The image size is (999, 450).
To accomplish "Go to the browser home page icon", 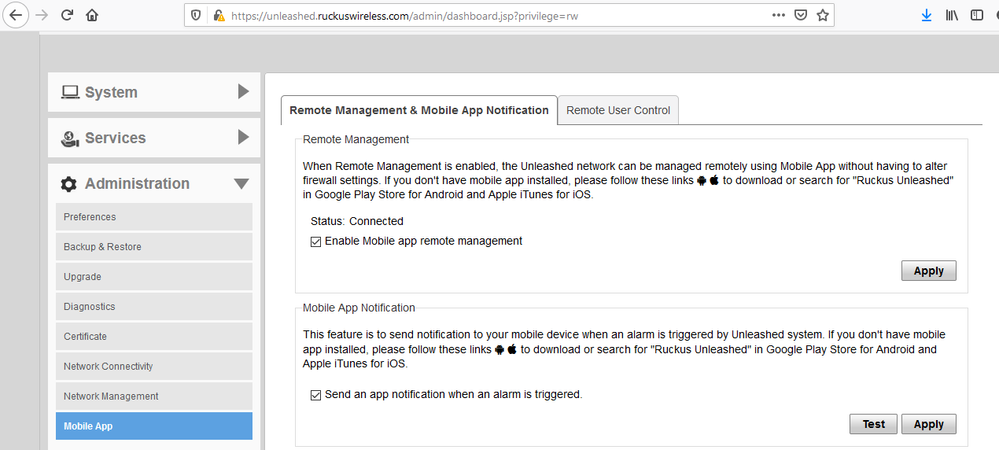I will (92, 16).
